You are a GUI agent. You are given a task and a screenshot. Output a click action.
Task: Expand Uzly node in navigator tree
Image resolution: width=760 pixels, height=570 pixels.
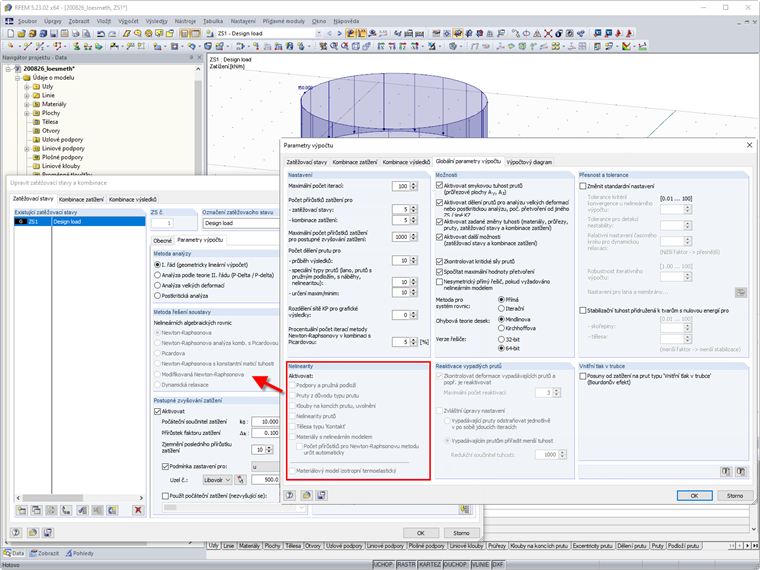pos(27,87)
